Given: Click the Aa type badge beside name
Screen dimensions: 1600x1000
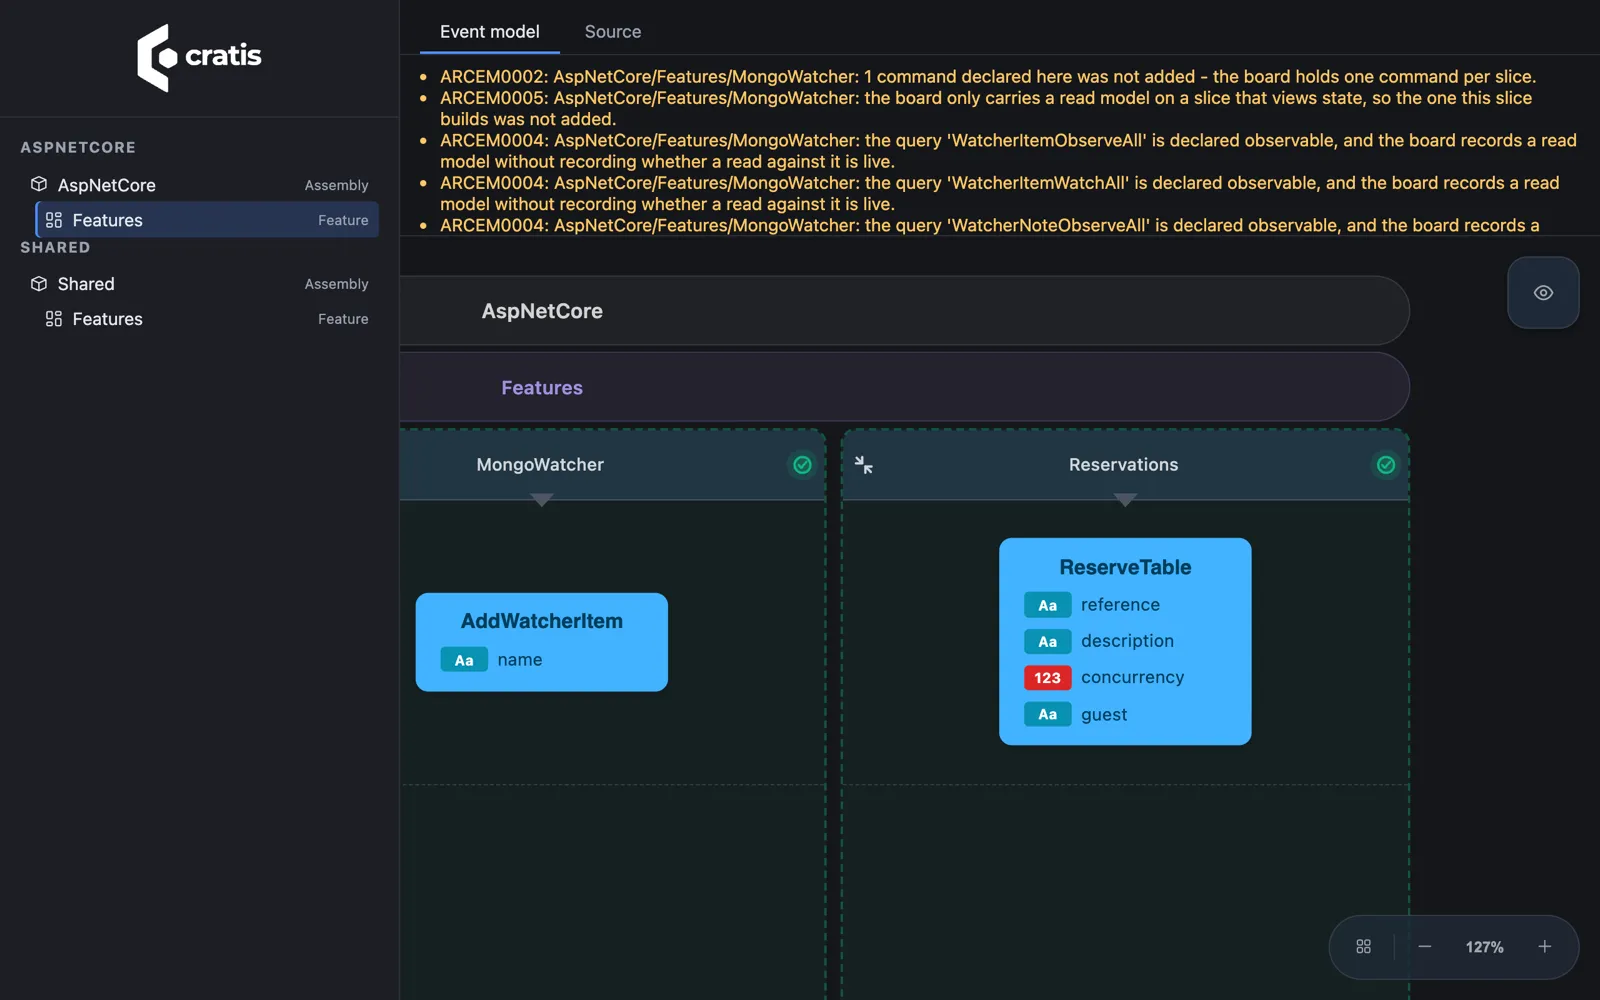Looking at the screenshot, I should tap(464, 660).
